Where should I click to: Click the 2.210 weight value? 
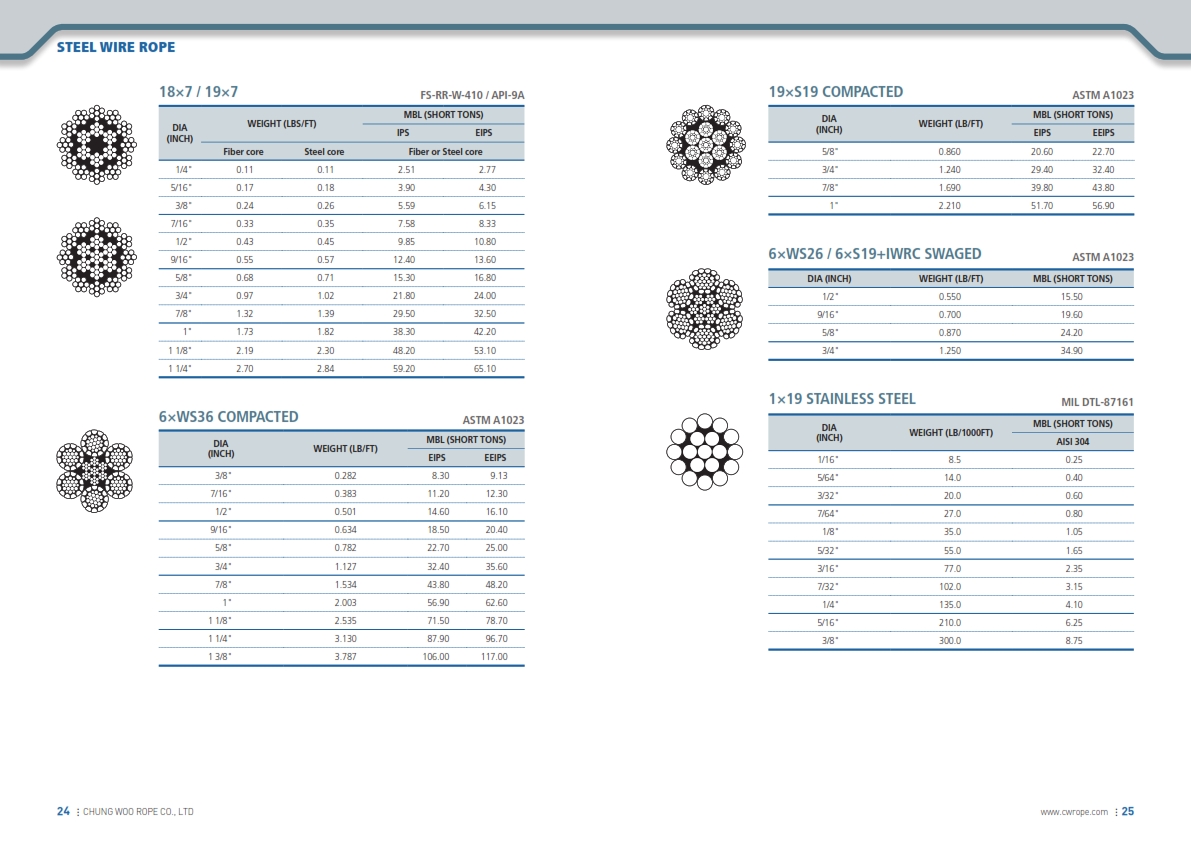949,206
